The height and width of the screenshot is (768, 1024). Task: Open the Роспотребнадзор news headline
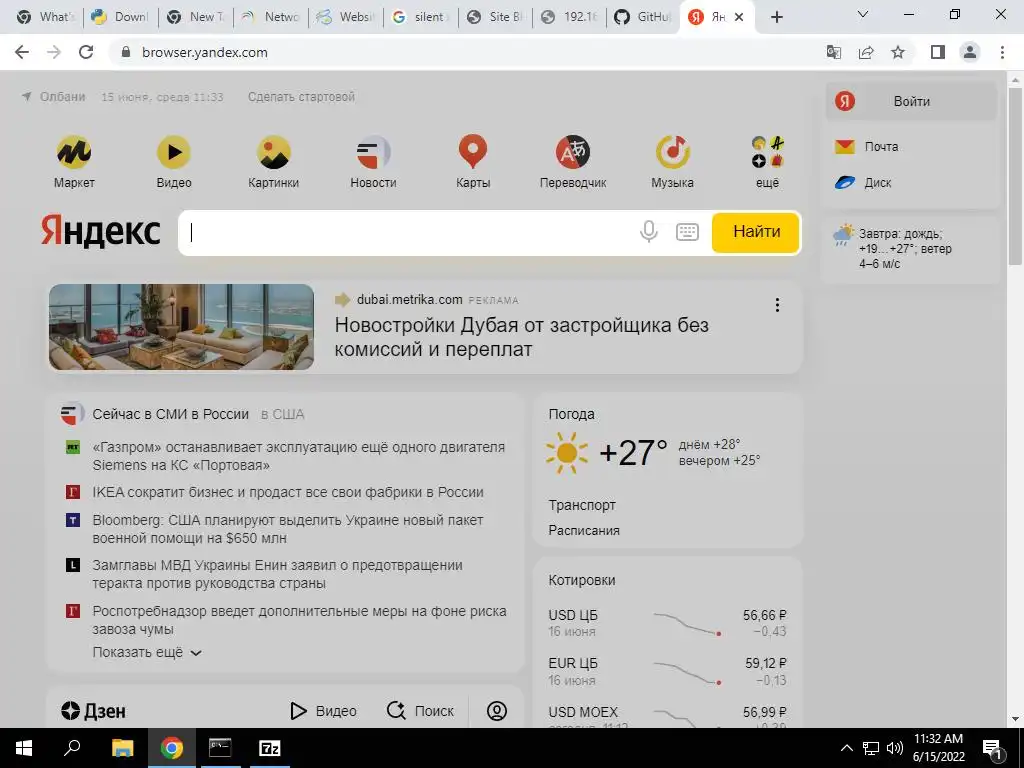(x=299, y=620)
